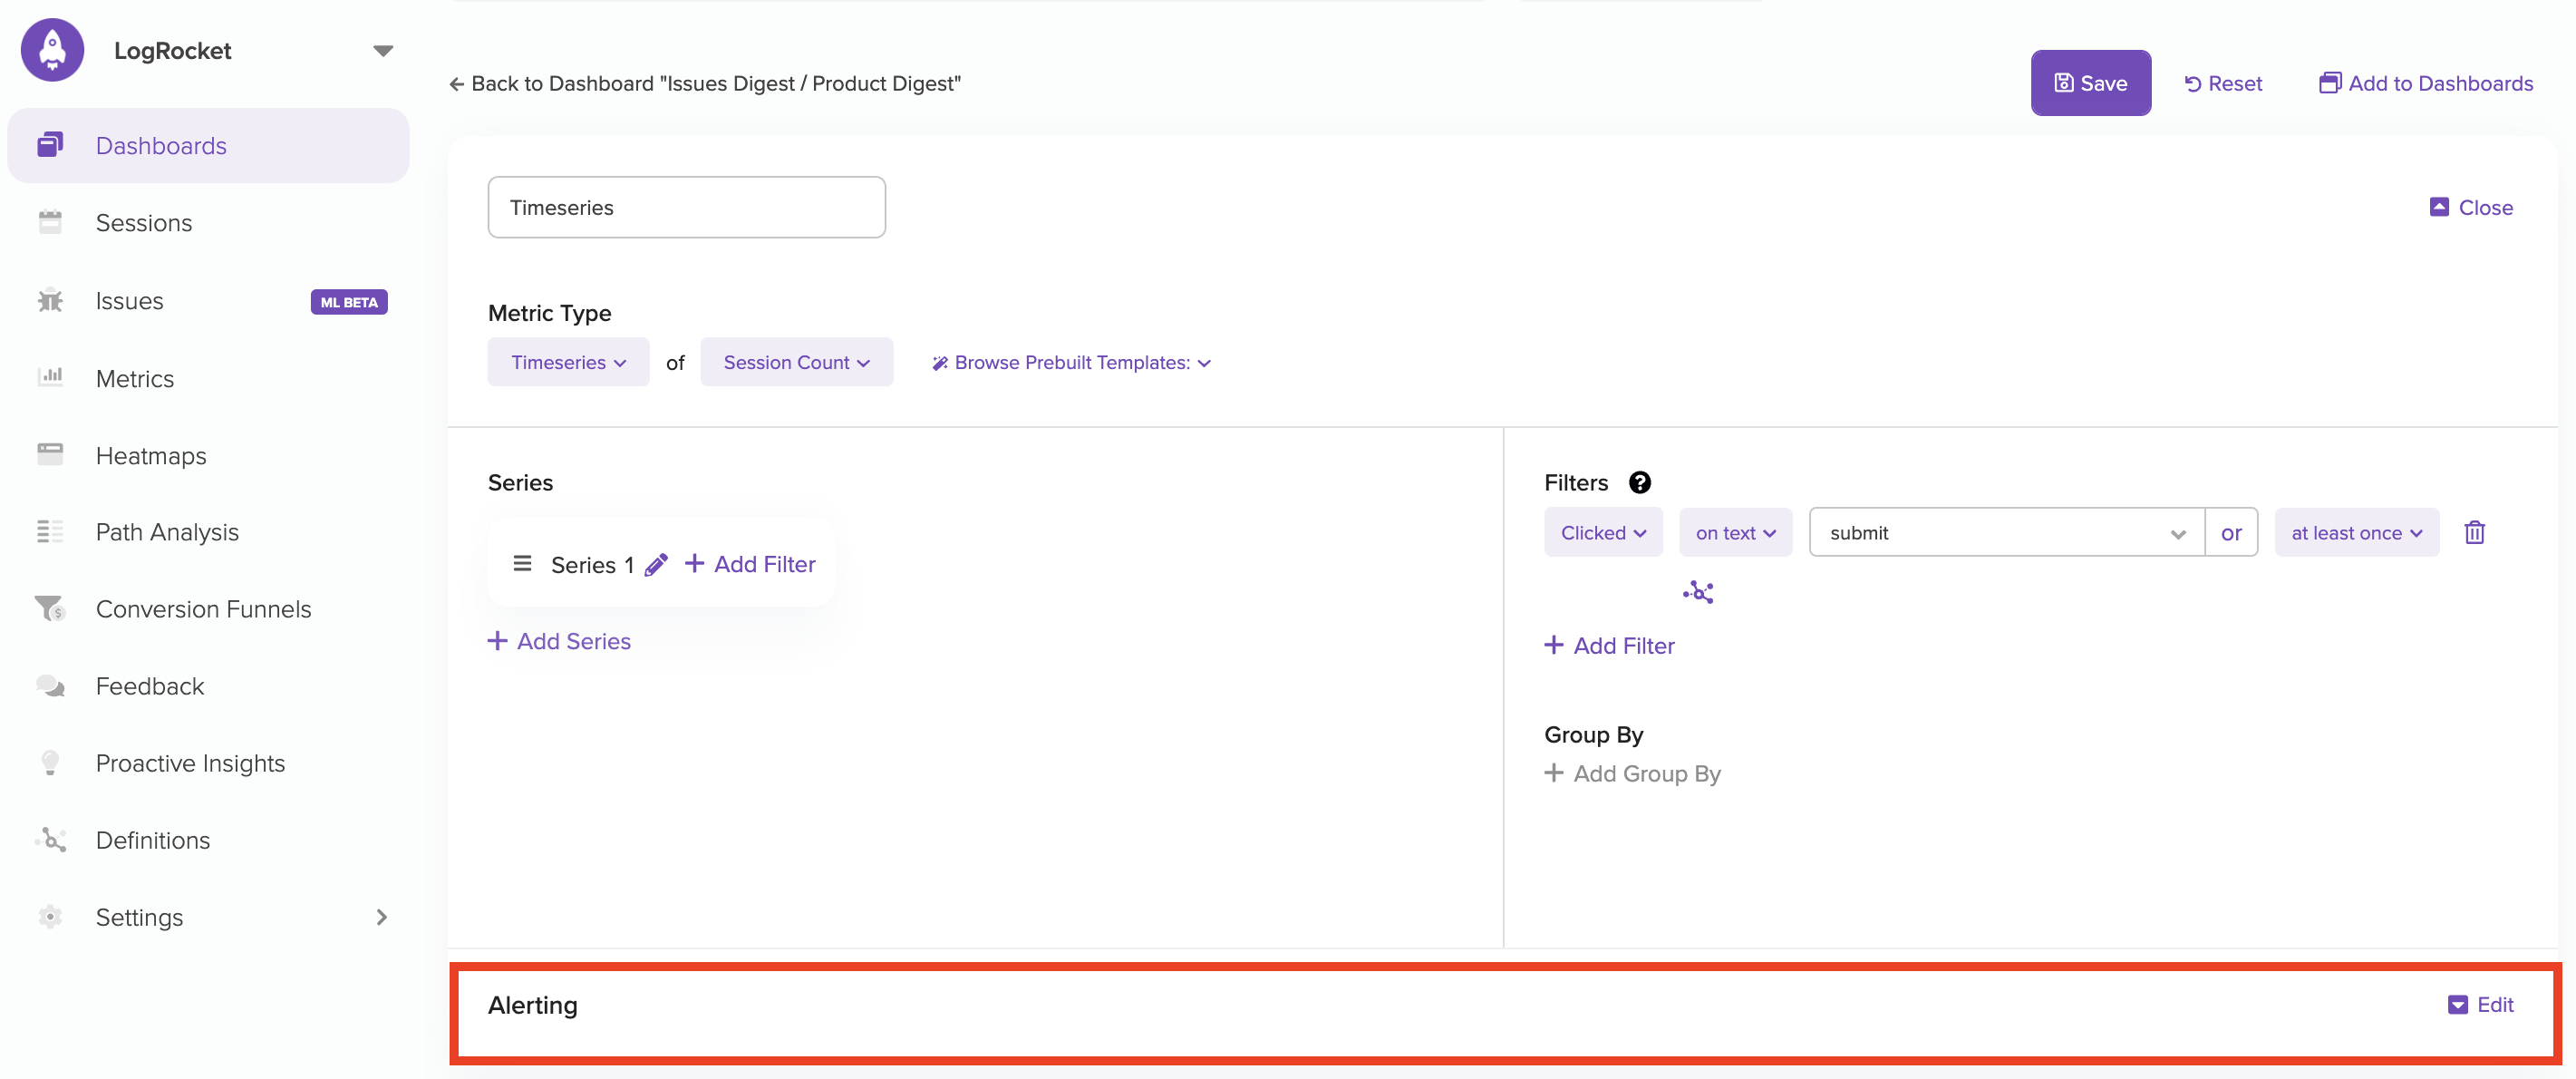2576x1079 pixels.
Task: Open Conversion Funnels from sidebar
Action: point(203,609)
